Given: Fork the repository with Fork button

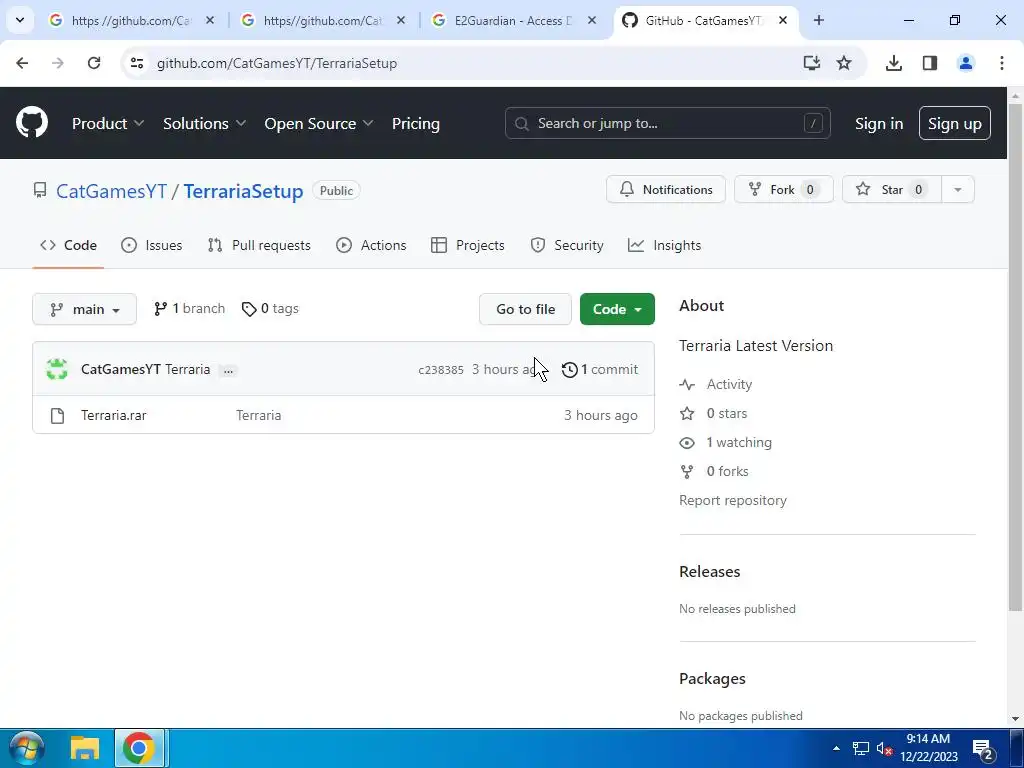Looking at the screenshot, I should click(x=784, y=189).
